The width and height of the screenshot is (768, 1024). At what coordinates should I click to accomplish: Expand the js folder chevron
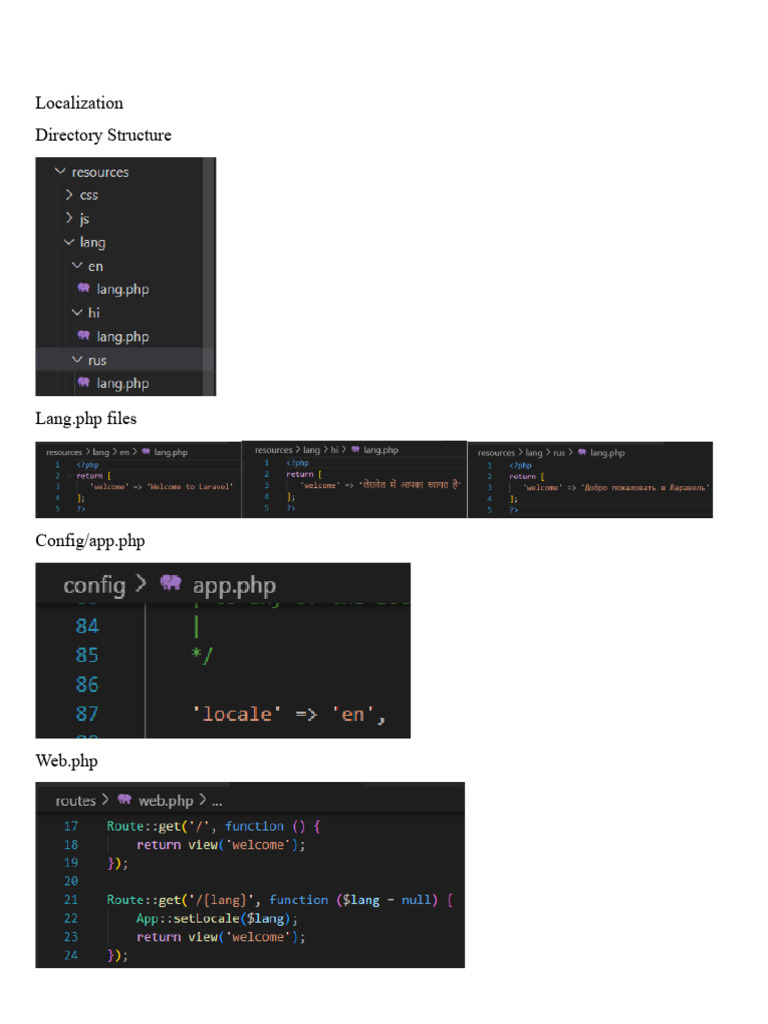pos(69,217)
